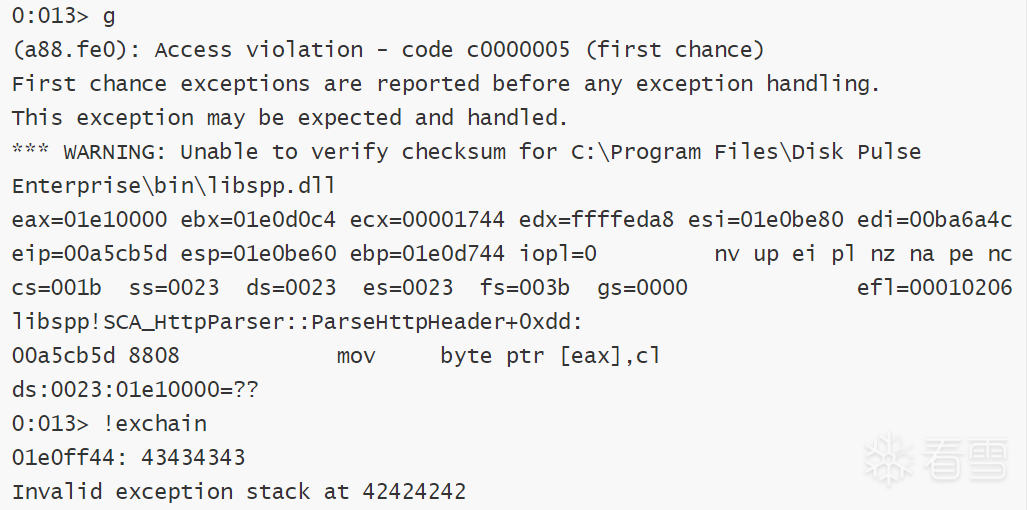
Task: Click the efl=00010206 flags value
Action: click(934, 288)
